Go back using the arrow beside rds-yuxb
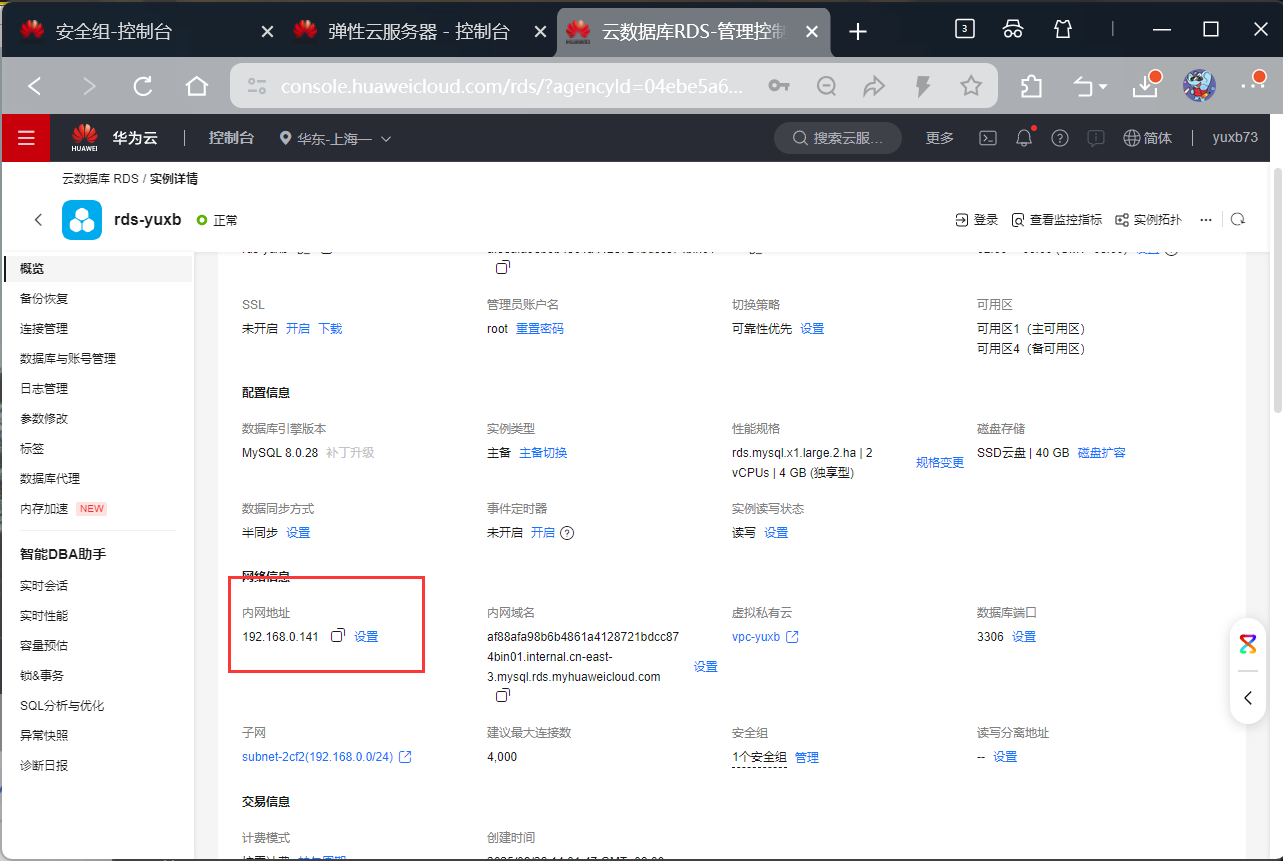This screenshot has height=861, width=1283. pyautogui.click(x=38, y=220)
